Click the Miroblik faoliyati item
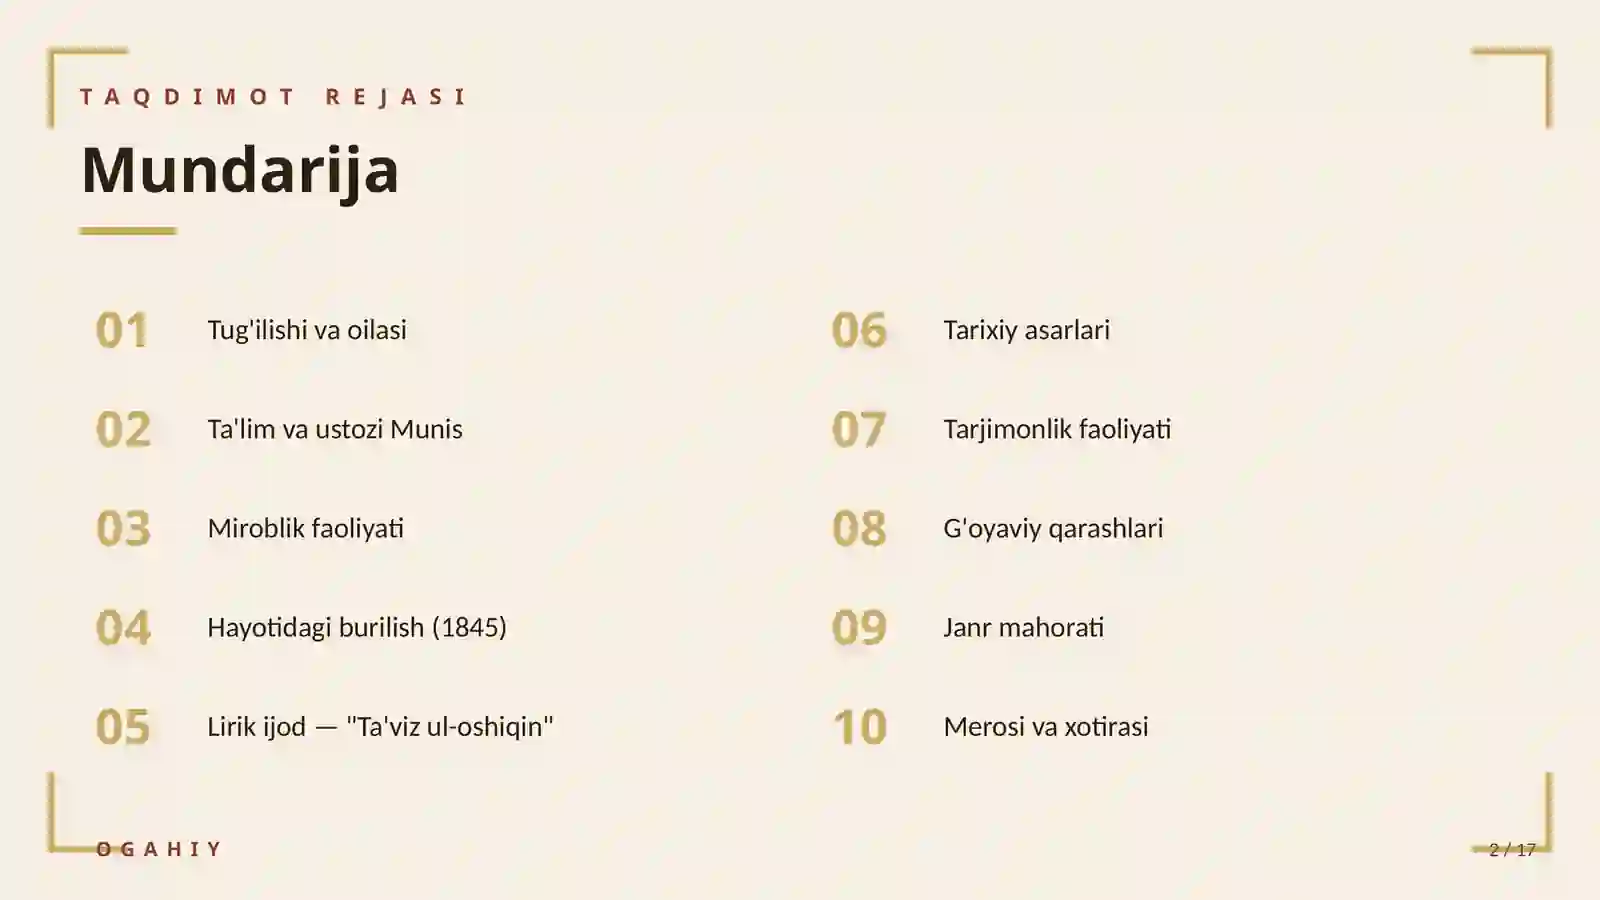 (x=306, y=528)
